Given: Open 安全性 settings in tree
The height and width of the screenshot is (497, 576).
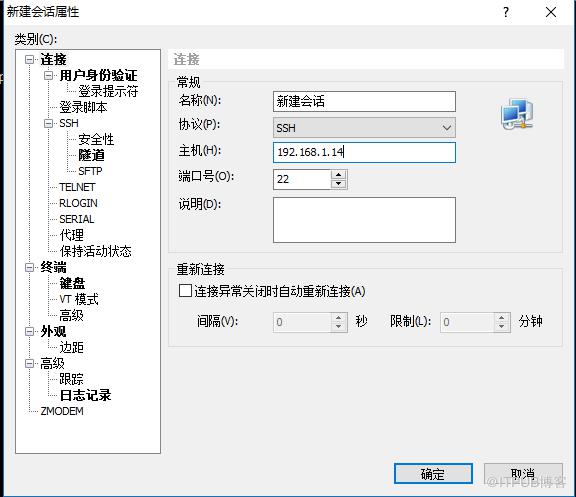Looking at the screenshot, I should (96, 139).
